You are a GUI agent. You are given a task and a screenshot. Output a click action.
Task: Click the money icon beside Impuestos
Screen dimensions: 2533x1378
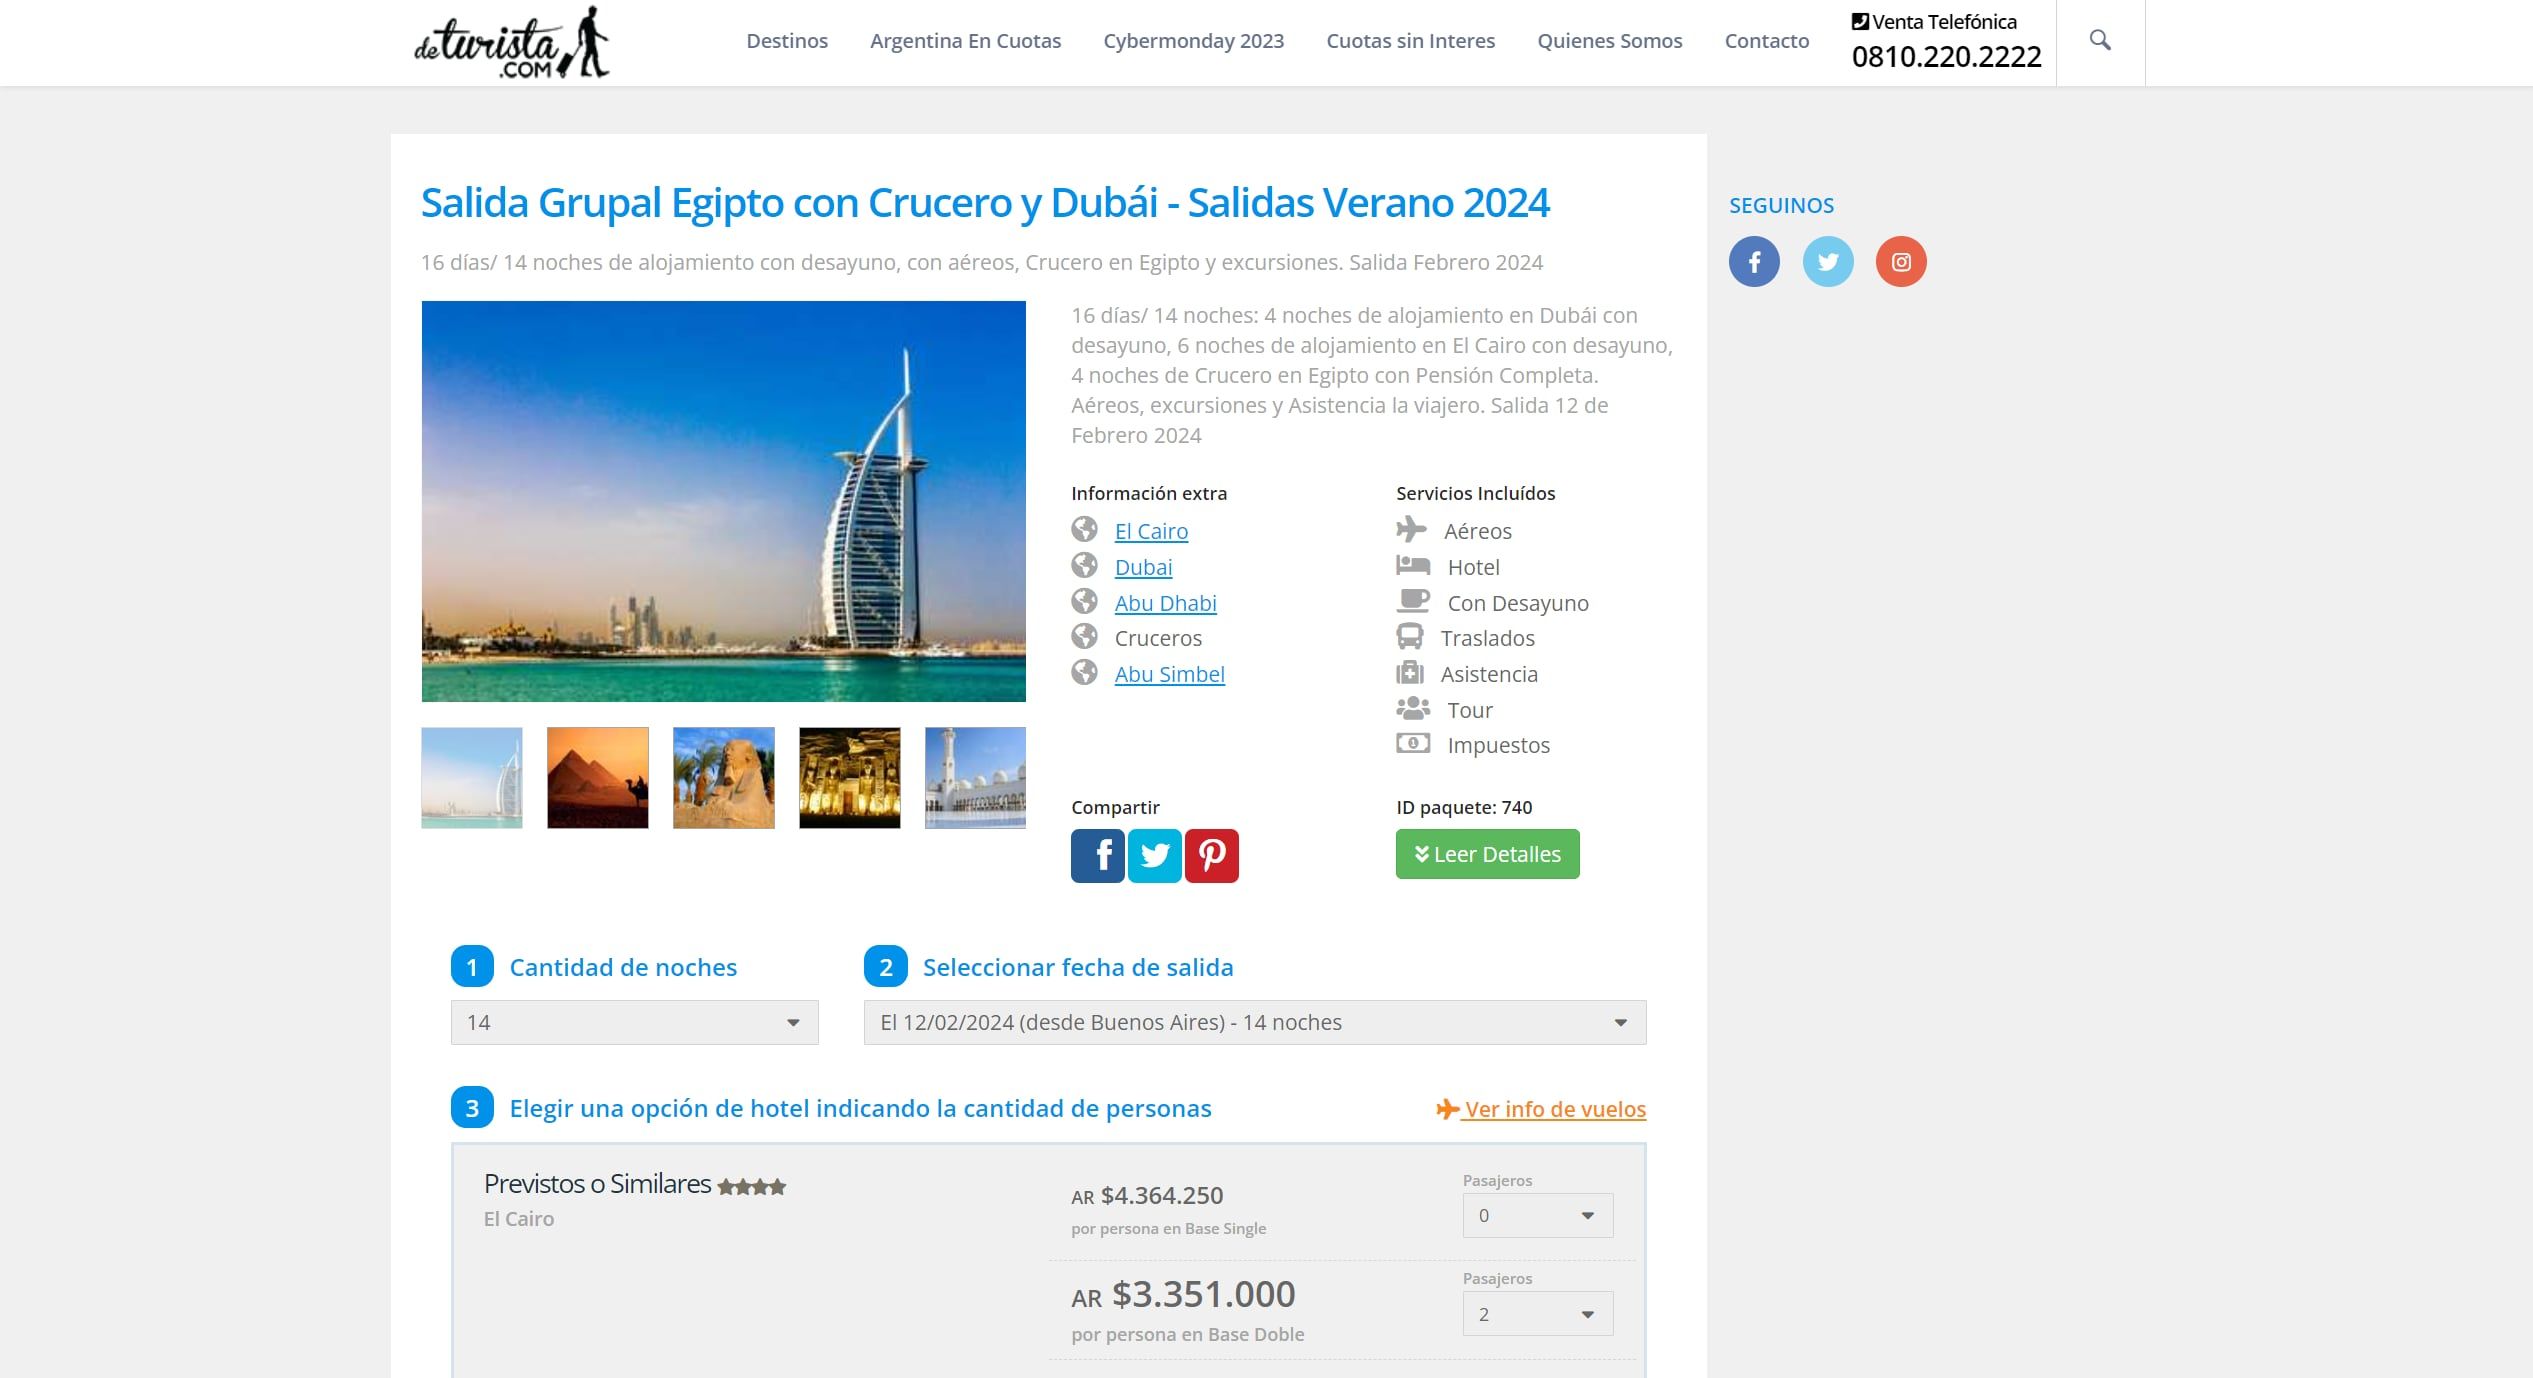1413,743
